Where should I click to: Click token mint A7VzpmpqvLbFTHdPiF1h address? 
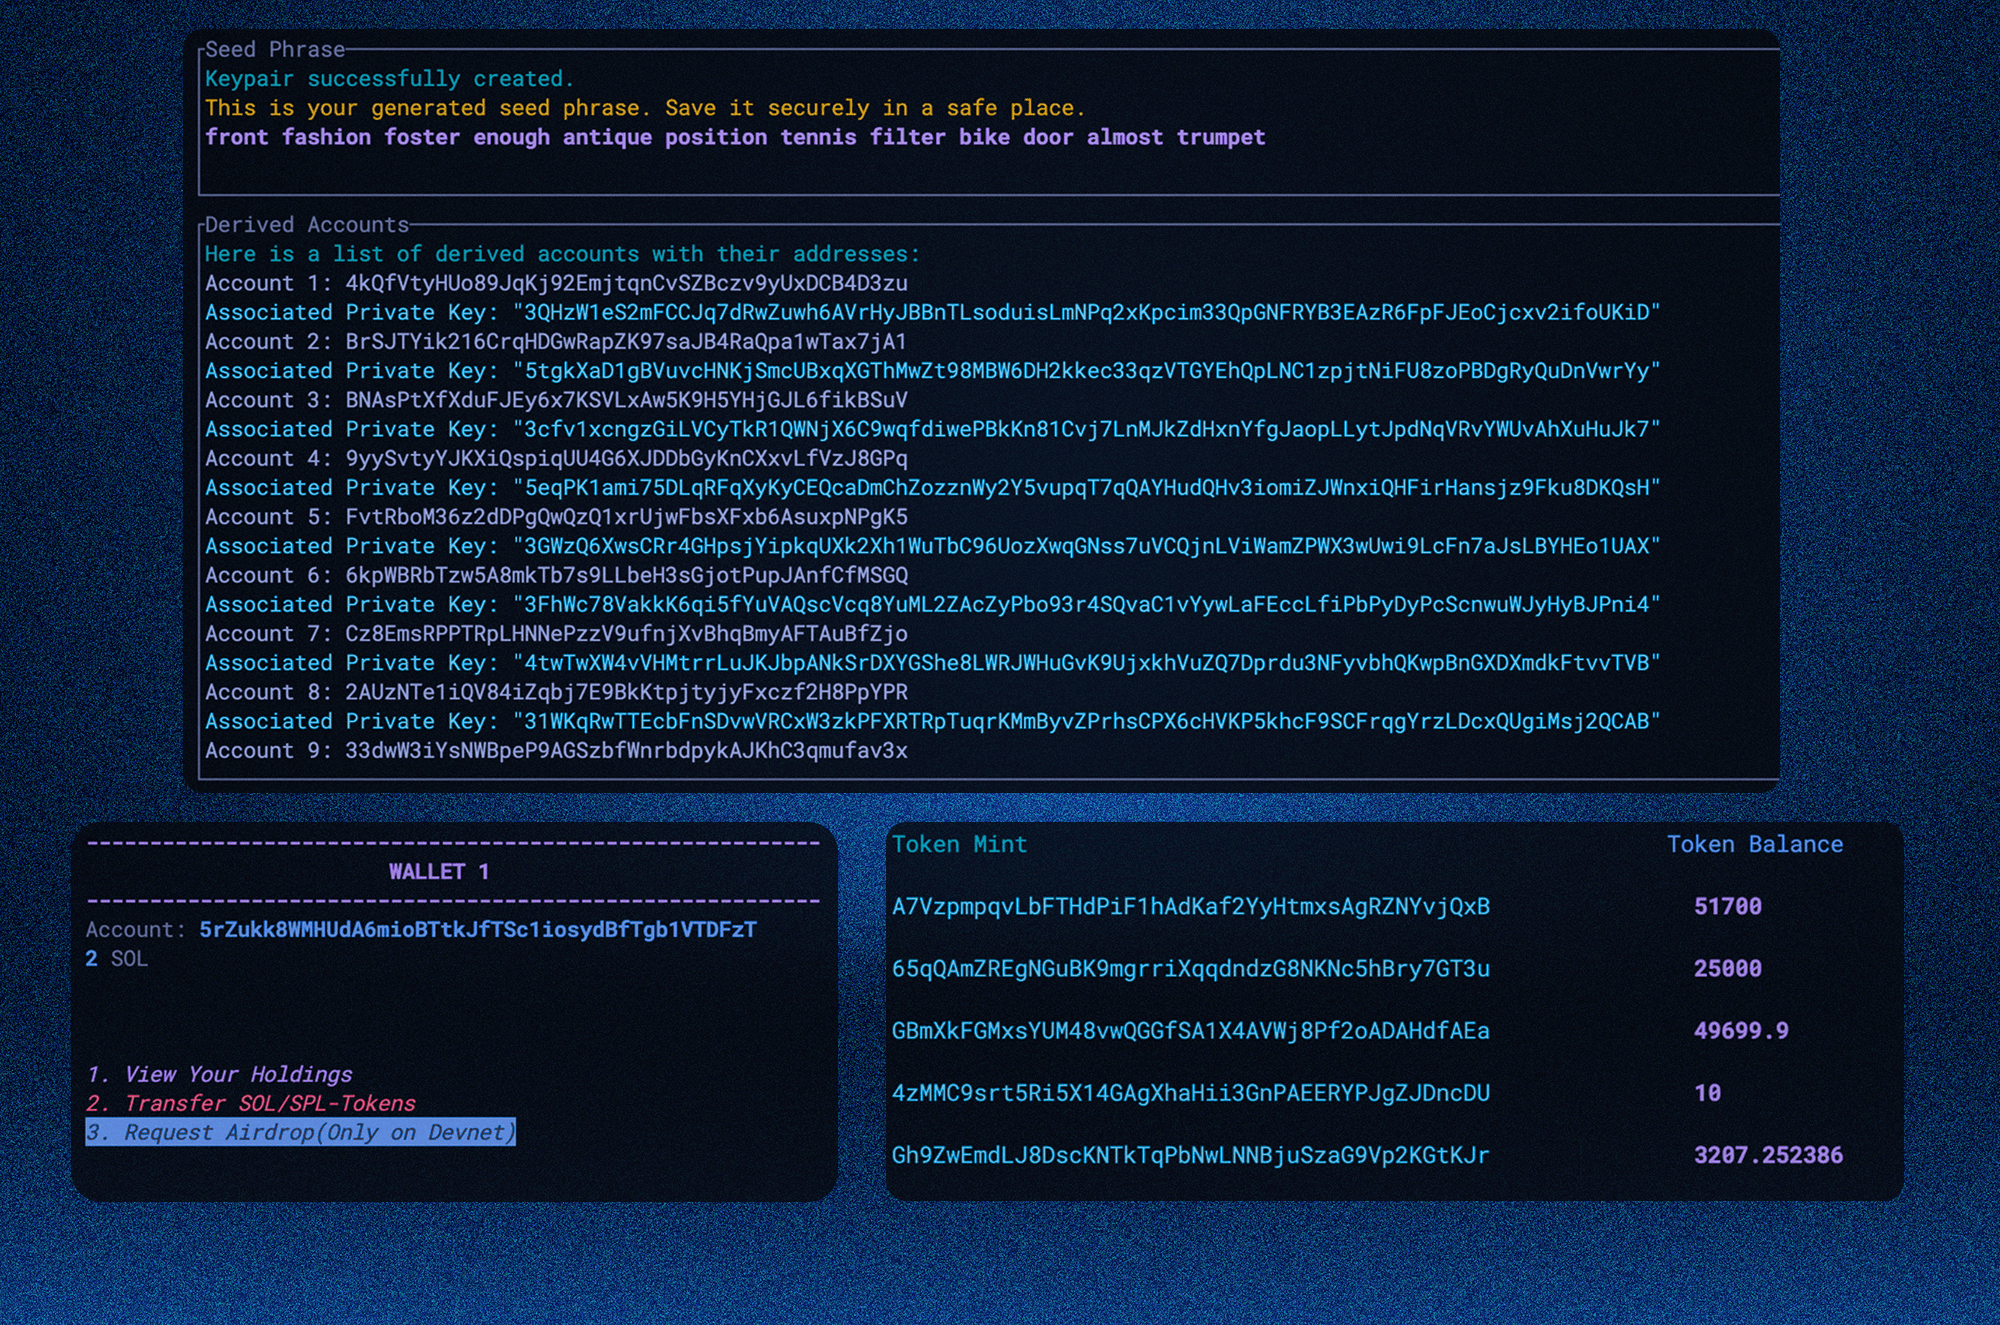pyautogui.click(x=1190, y=907)
